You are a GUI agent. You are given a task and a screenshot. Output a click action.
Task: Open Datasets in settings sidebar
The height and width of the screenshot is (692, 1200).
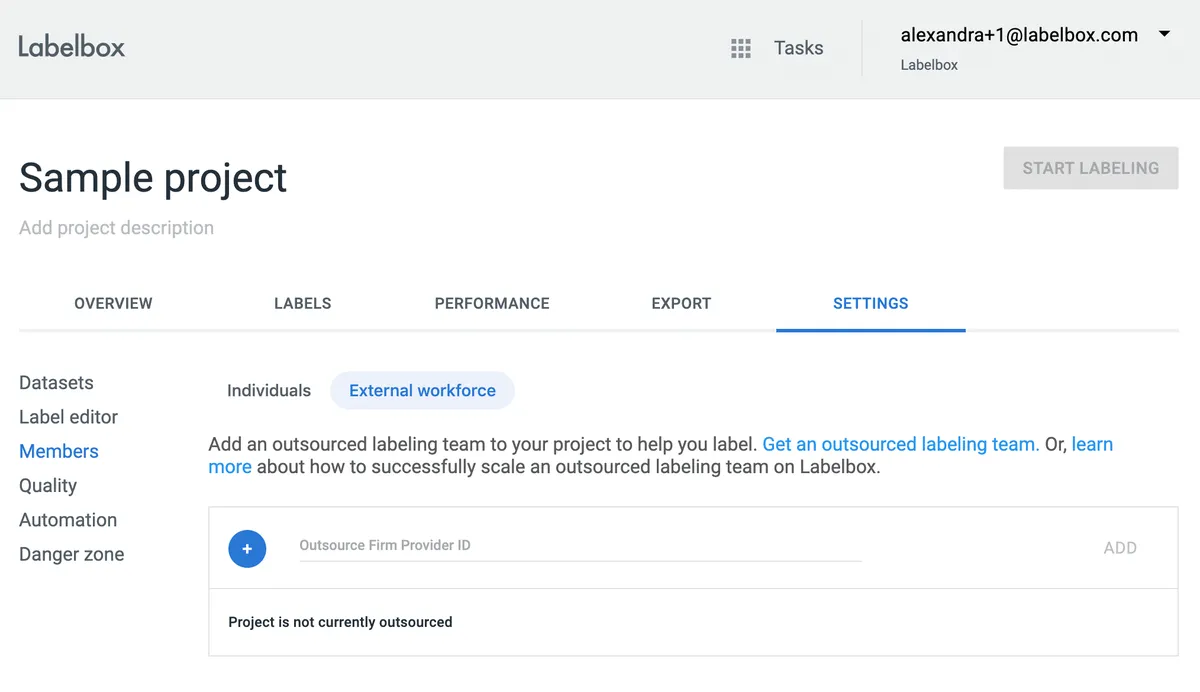pos(56,383)
